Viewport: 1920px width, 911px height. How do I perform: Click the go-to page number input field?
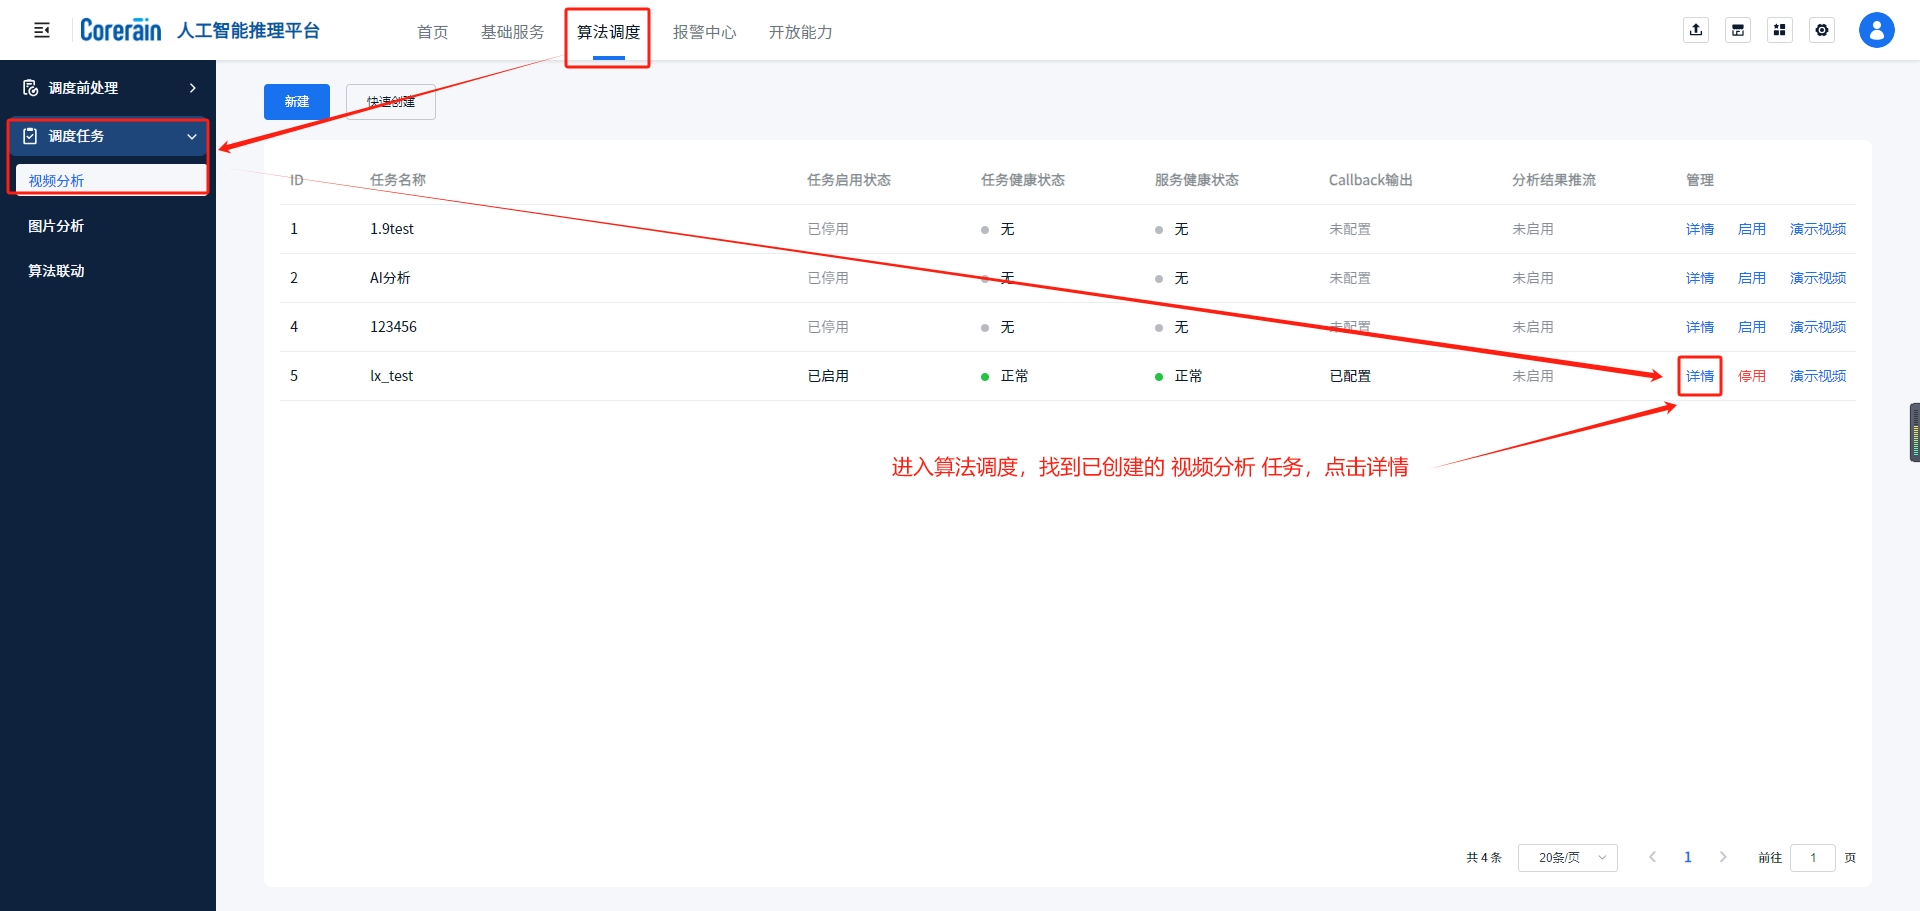coord(1812,857)
